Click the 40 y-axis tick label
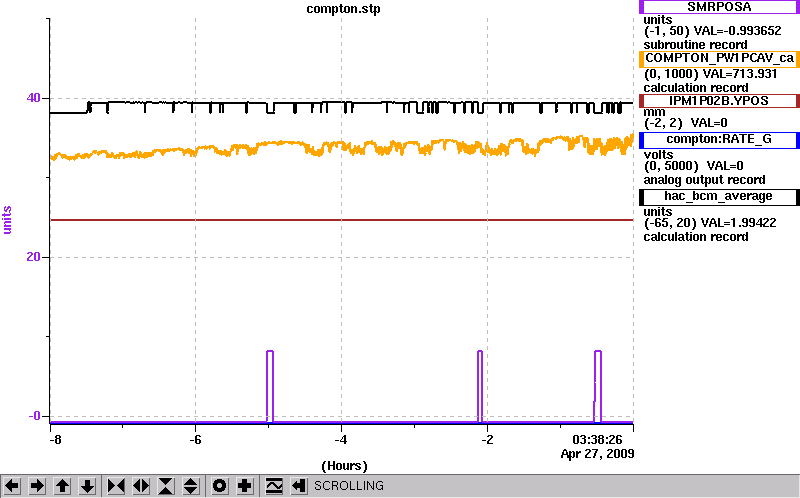This screenshot has height=498, width=800. point(33,97)
